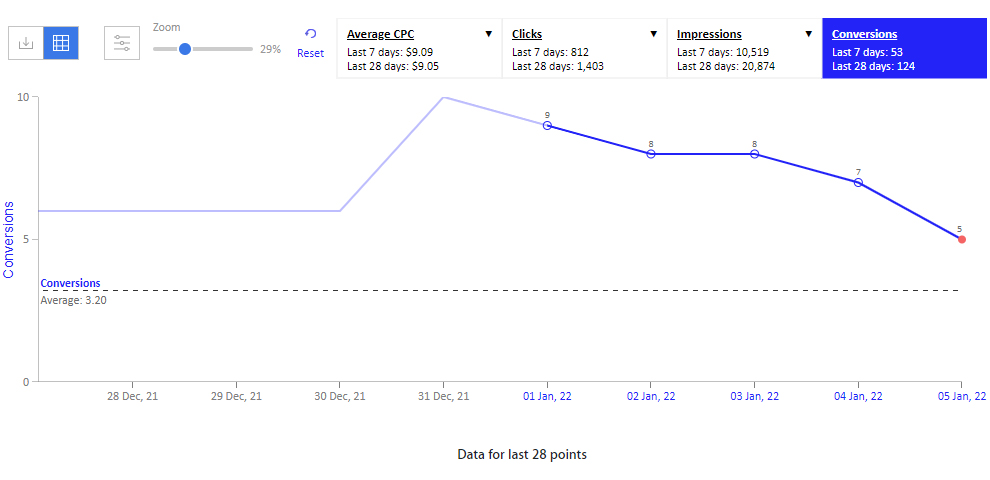The image size is (990, 480).
Task: Click the 05 Jan, 22 axis label
Action: click(960, 397)
